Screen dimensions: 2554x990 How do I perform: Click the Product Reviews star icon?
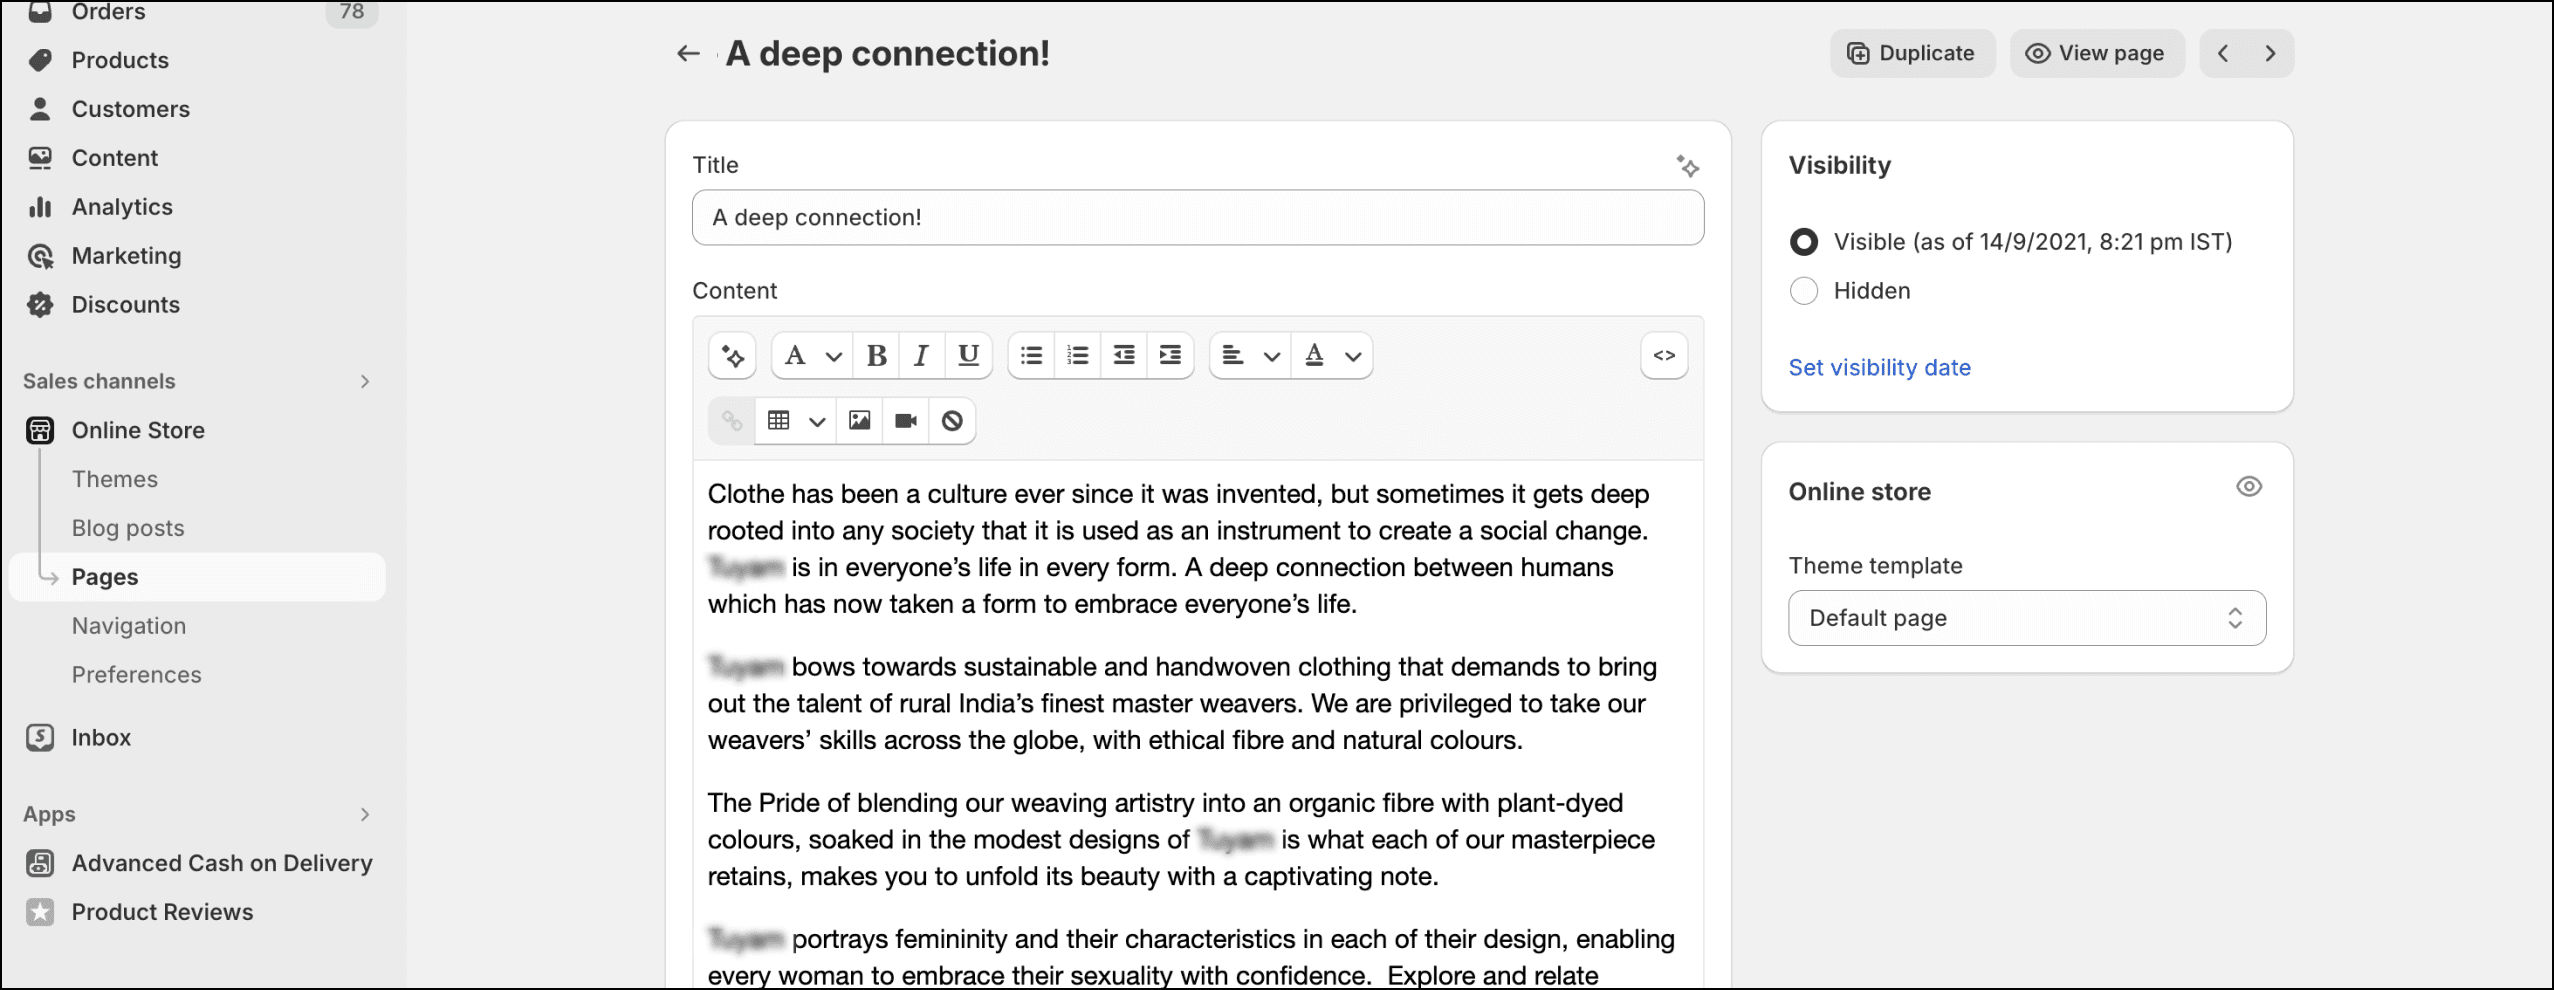click(x=40, y=912)
